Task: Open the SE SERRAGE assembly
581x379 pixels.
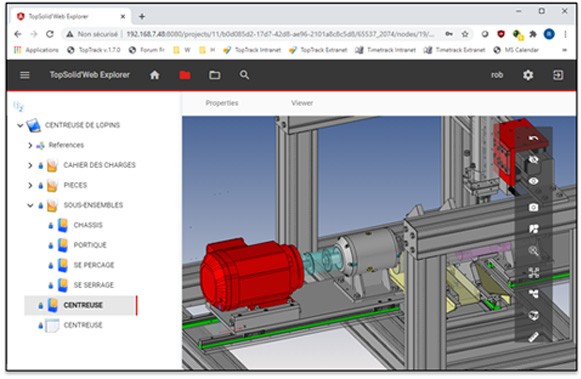Action: 93,285
